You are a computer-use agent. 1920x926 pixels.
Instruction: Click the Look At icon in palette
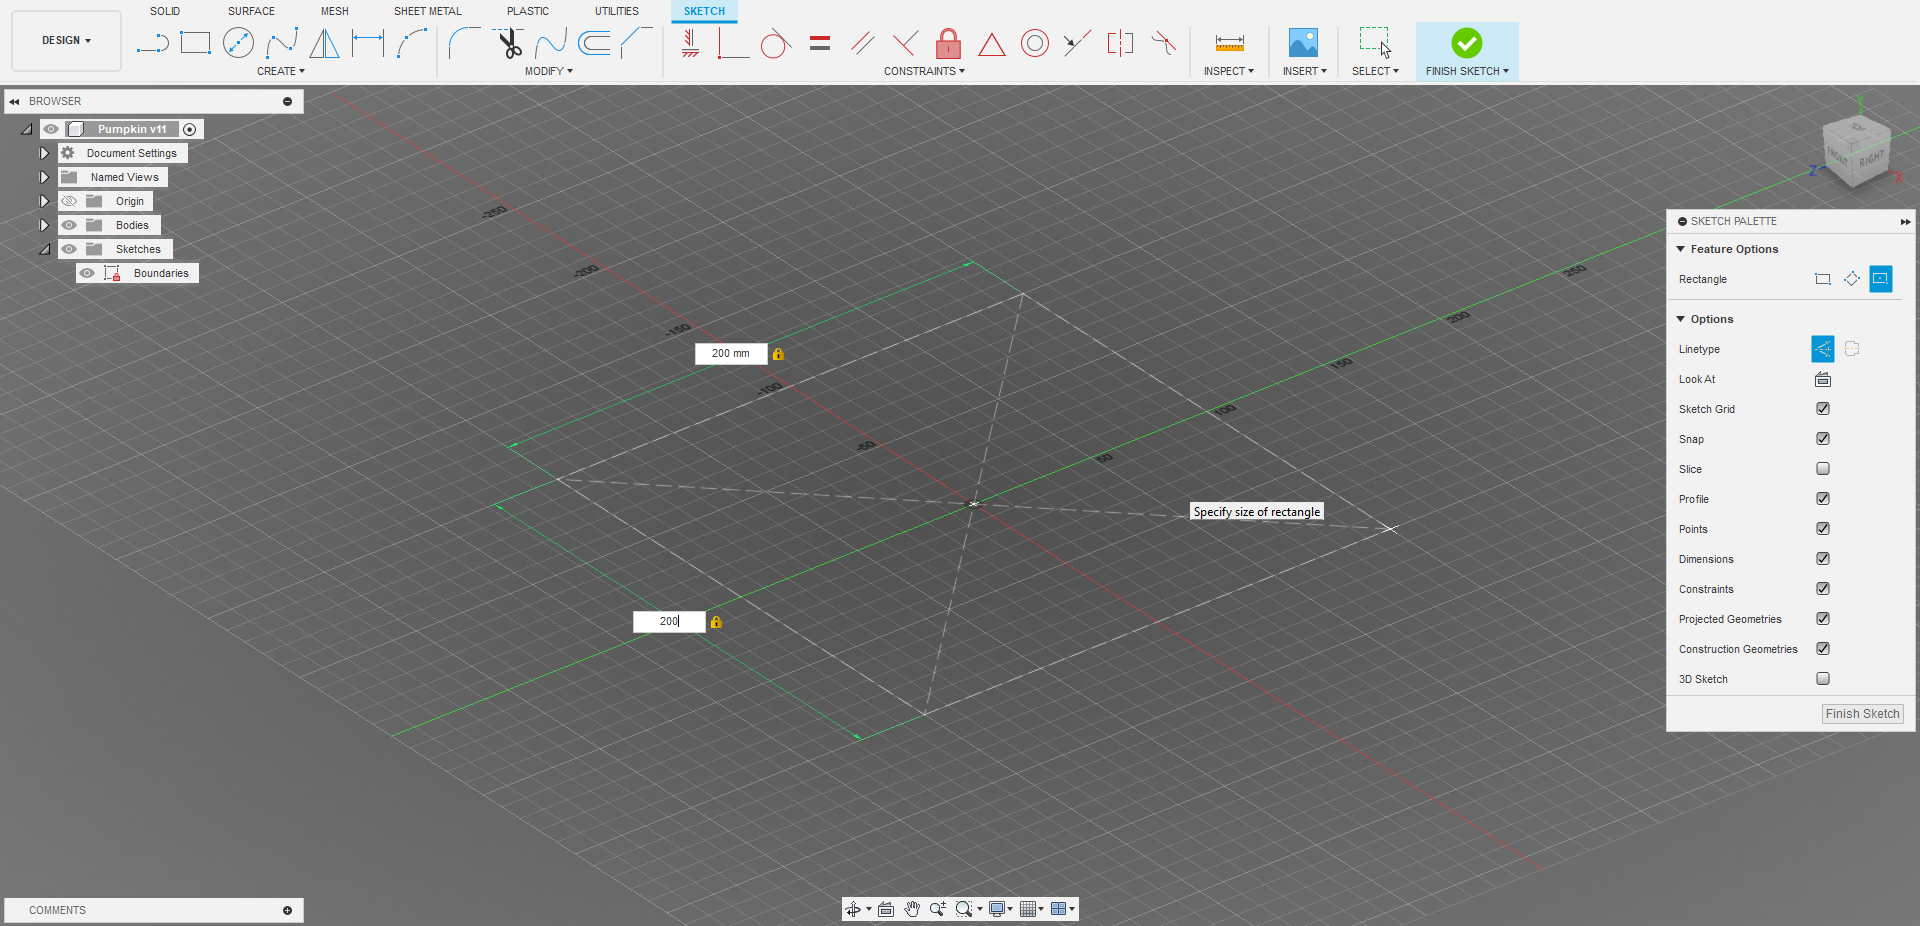coord(1823,379)
